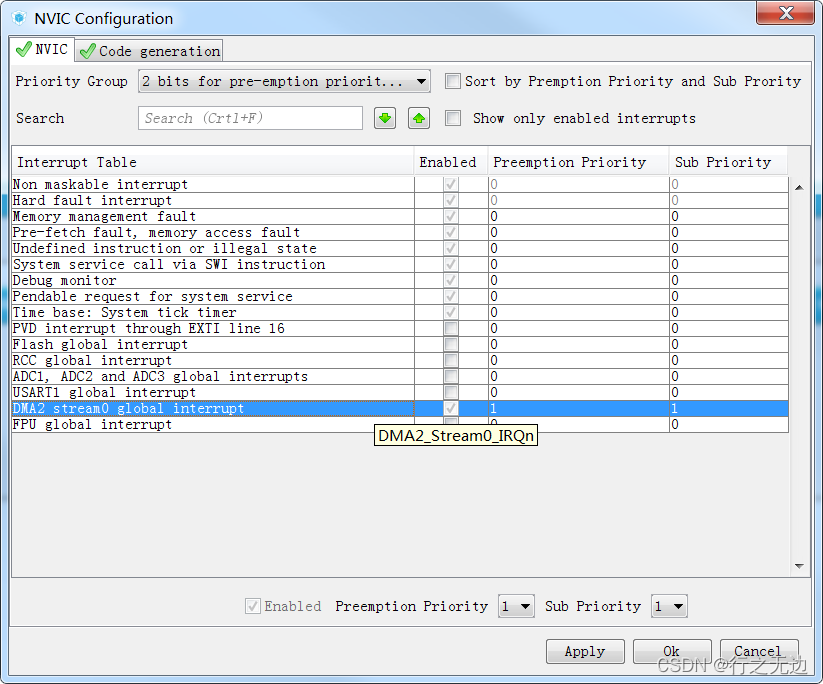Enable USART1 global interrupt checkbox
The height and width of the screenshot is (684, 823).
point(450,393)
